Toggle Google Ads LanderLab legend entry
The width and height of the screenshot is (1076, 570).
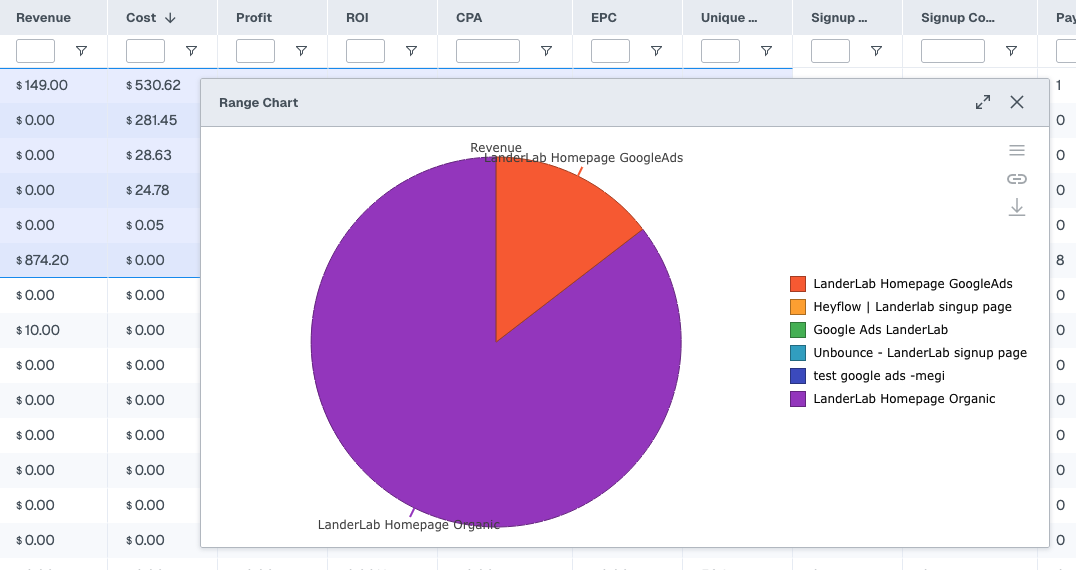pyautogui.click(x=880, y=330)
